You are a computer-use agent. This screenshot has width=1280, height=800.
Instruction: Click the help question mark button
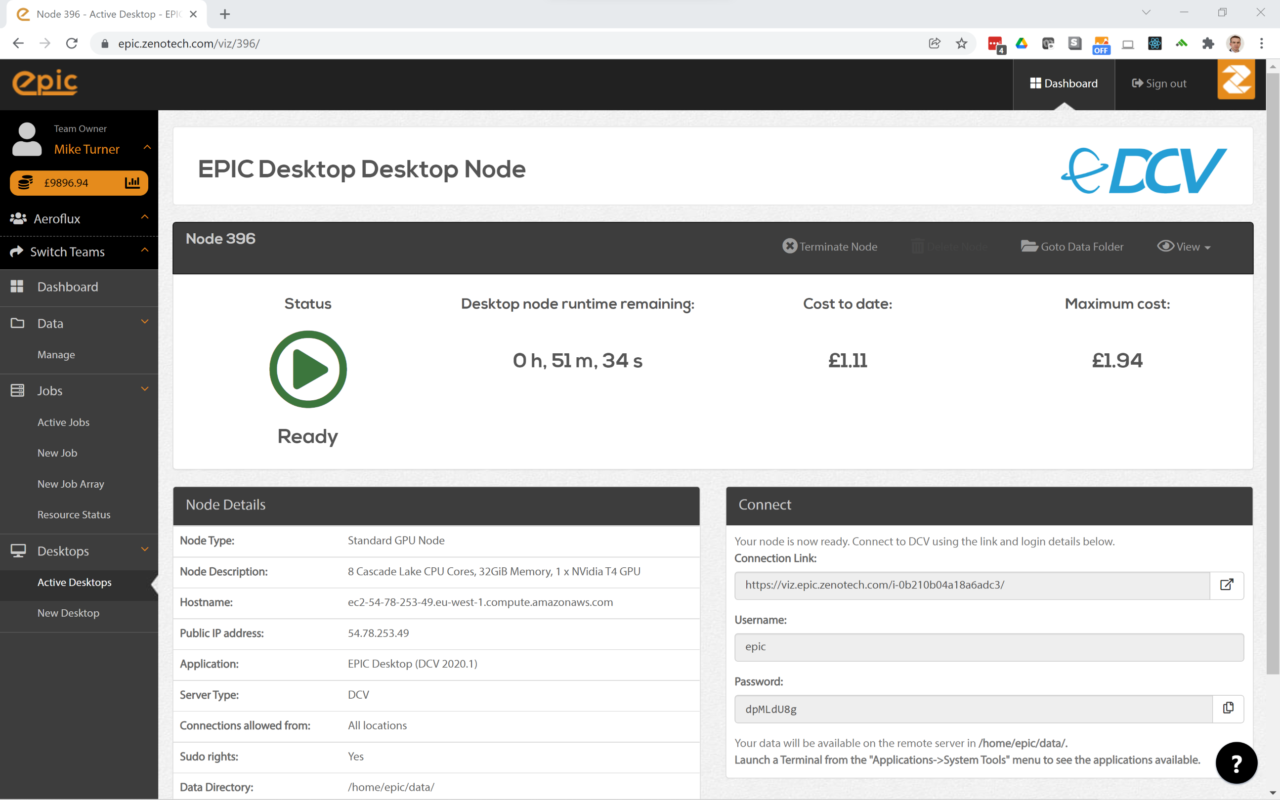click(x=1236, y=764)
